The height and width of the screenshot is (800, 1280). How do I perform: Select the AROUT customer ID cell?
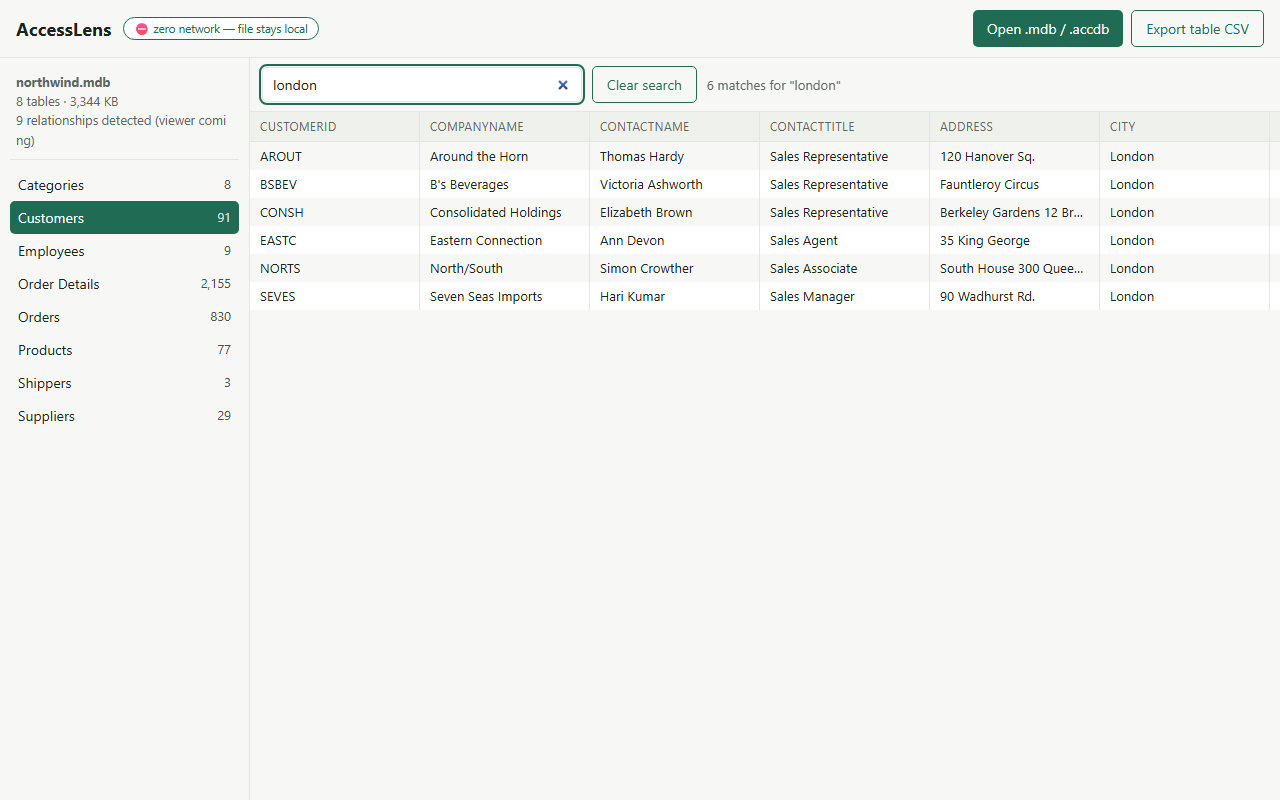click(x=335, y=156)
